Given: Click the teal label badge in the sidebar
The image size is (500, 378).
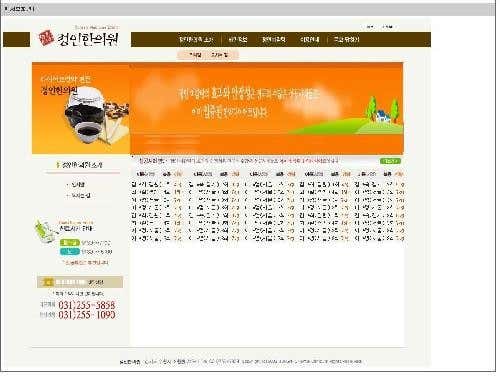Looking at the screenshot, I should point(70,251).
